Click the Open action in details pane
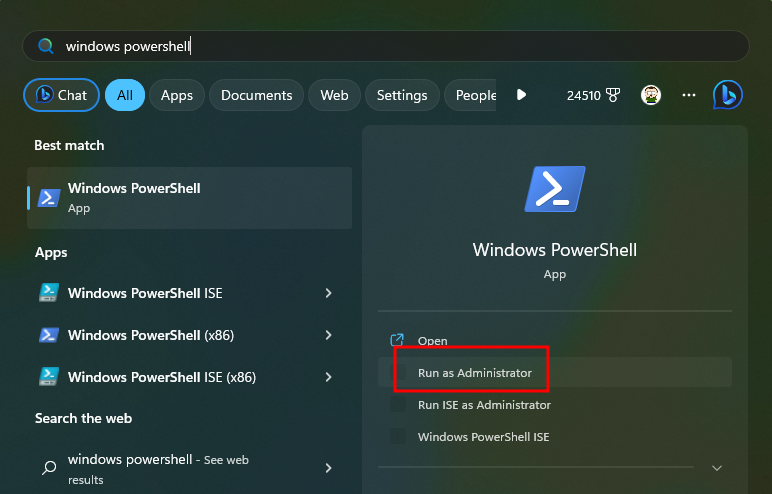The width and height of the screenshot is (772, 494). coord(555,340)
